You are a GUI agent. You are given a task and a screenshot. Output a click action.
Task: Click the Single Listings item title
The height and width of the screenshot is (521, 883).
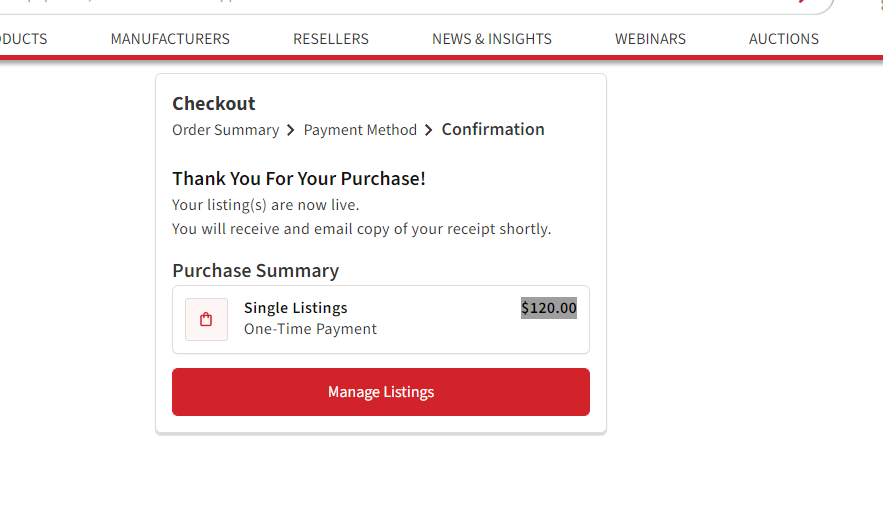tap(296, 308)
